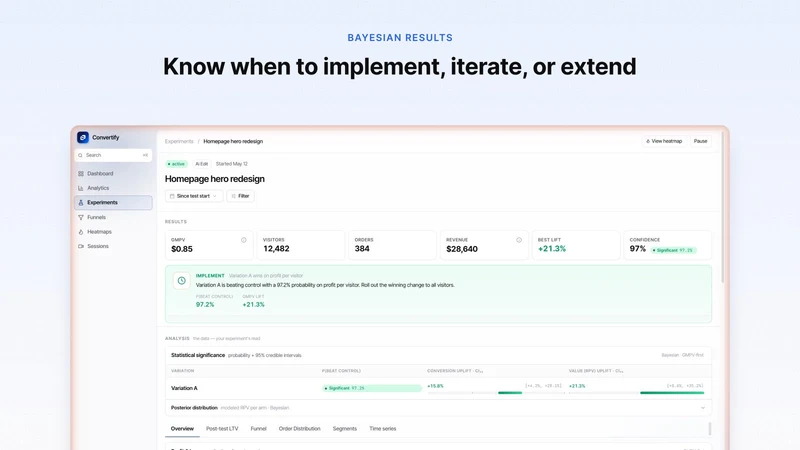This screenshot has width=800, height=450.
Task: Open the Analytics page
Action: [x=113, y=188]
